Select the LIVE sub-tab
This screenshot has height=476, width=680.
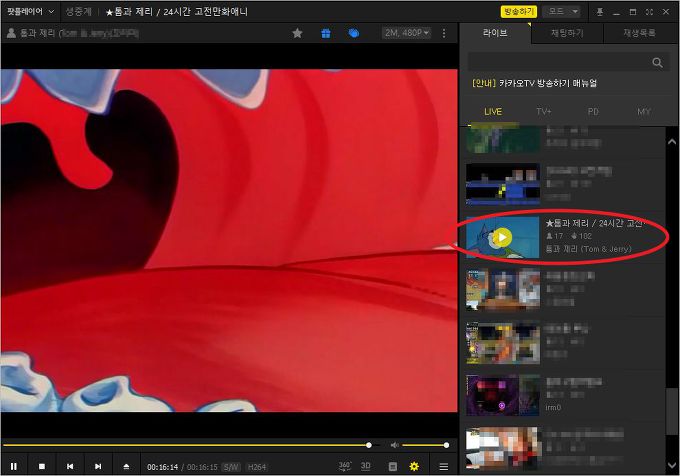(x=493, y=112)
